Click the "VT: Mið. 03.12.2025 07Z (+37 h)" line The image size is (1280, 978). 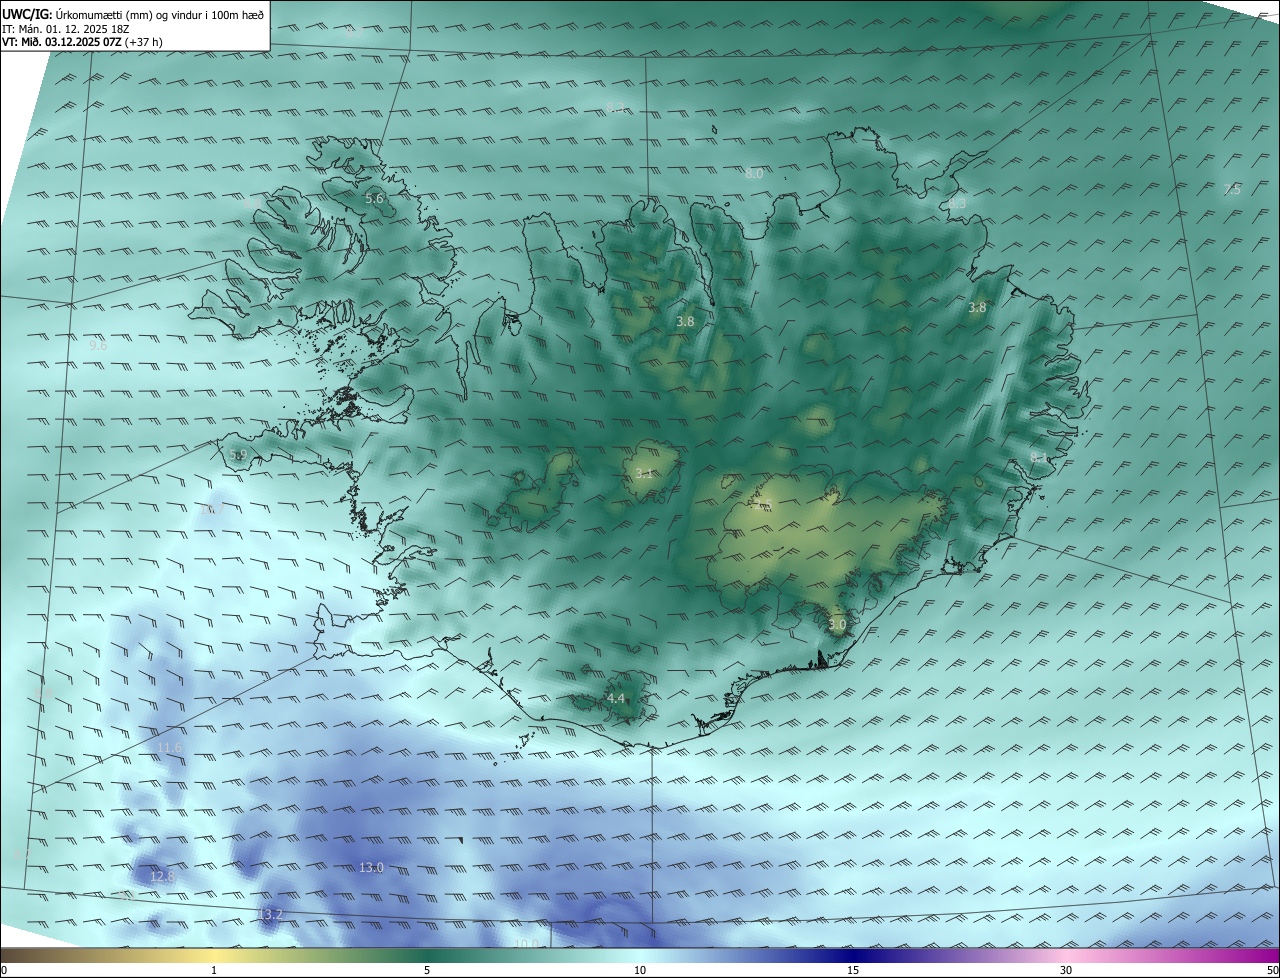pyautogui.click(x=82, y=42)
